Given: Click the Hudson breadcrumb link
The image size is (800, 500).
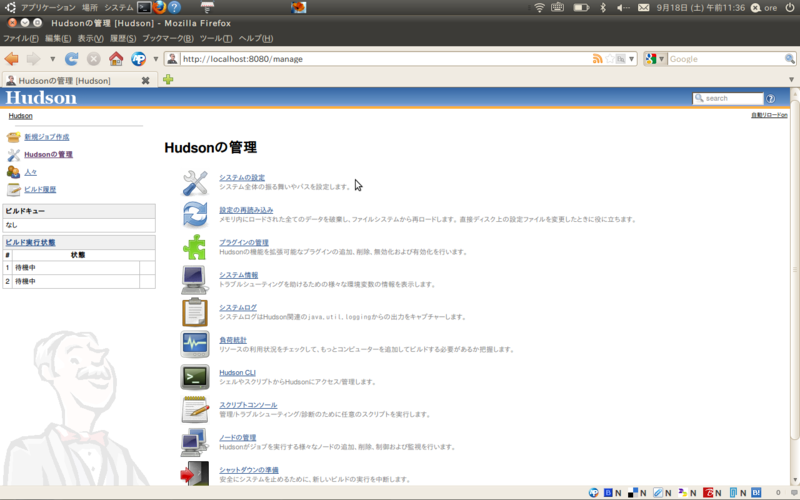Looking at the screenshot, I should (x=20, y=116).
